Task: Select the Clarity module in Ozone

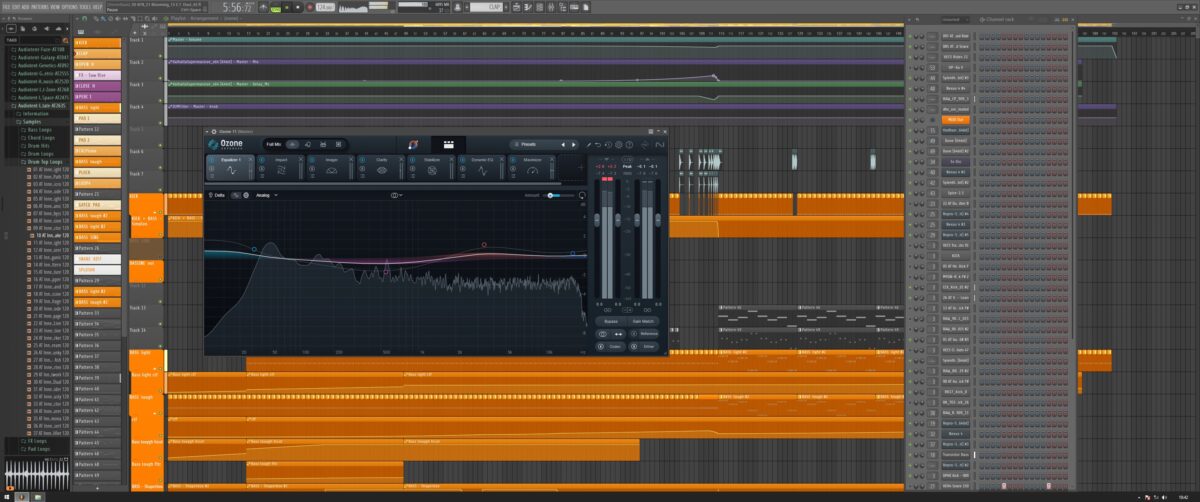Action: (382, 170)
